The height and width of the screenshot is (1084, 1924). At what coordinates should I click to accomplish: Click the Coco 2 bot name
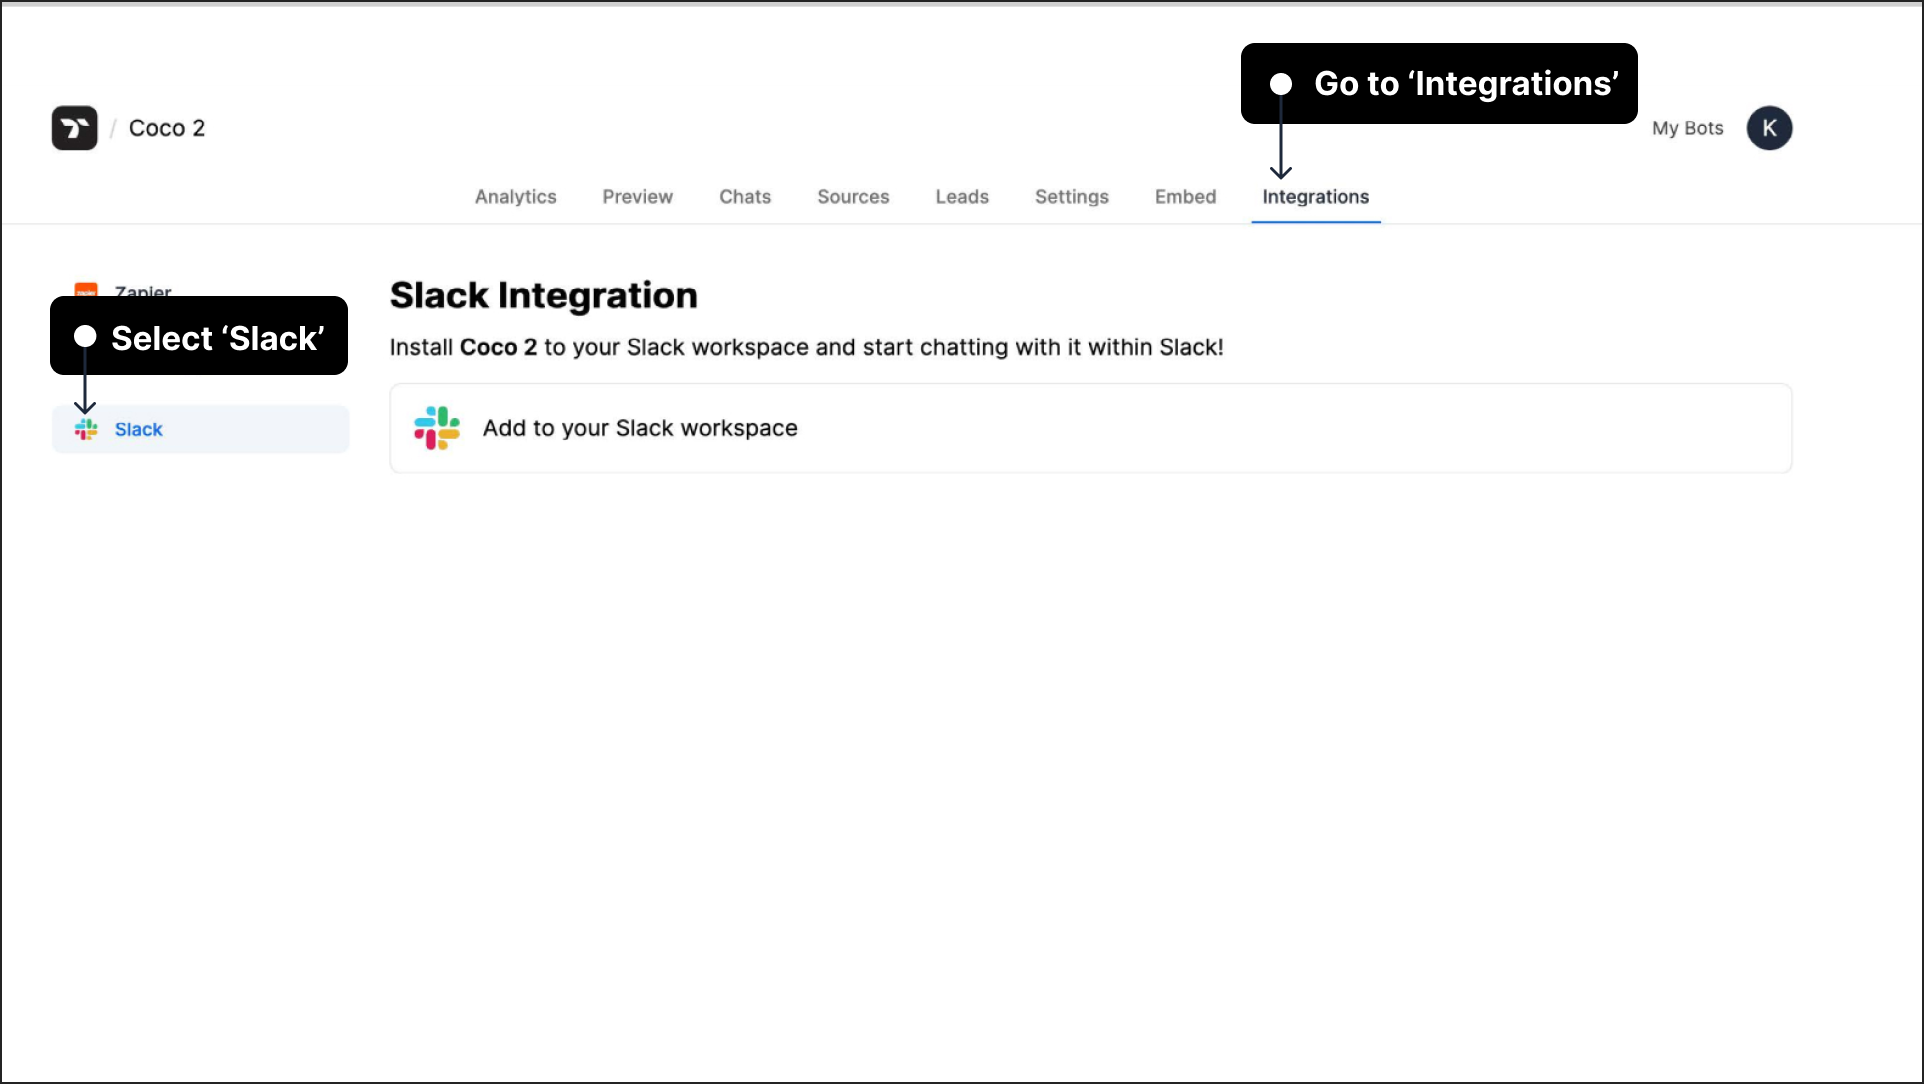pos(167,128)
